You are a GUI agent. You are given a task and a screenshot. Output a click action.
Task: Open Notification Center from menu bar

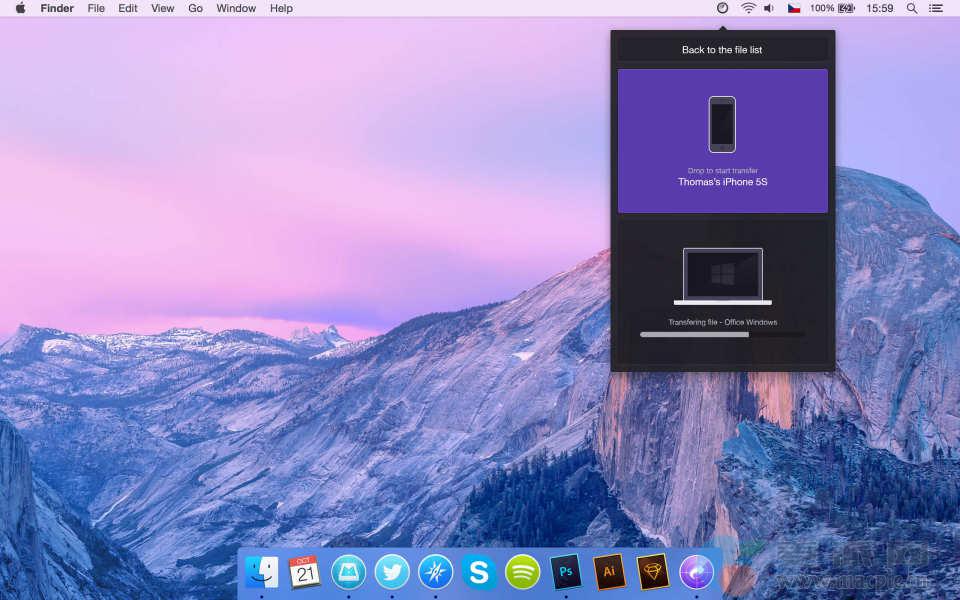936,8
